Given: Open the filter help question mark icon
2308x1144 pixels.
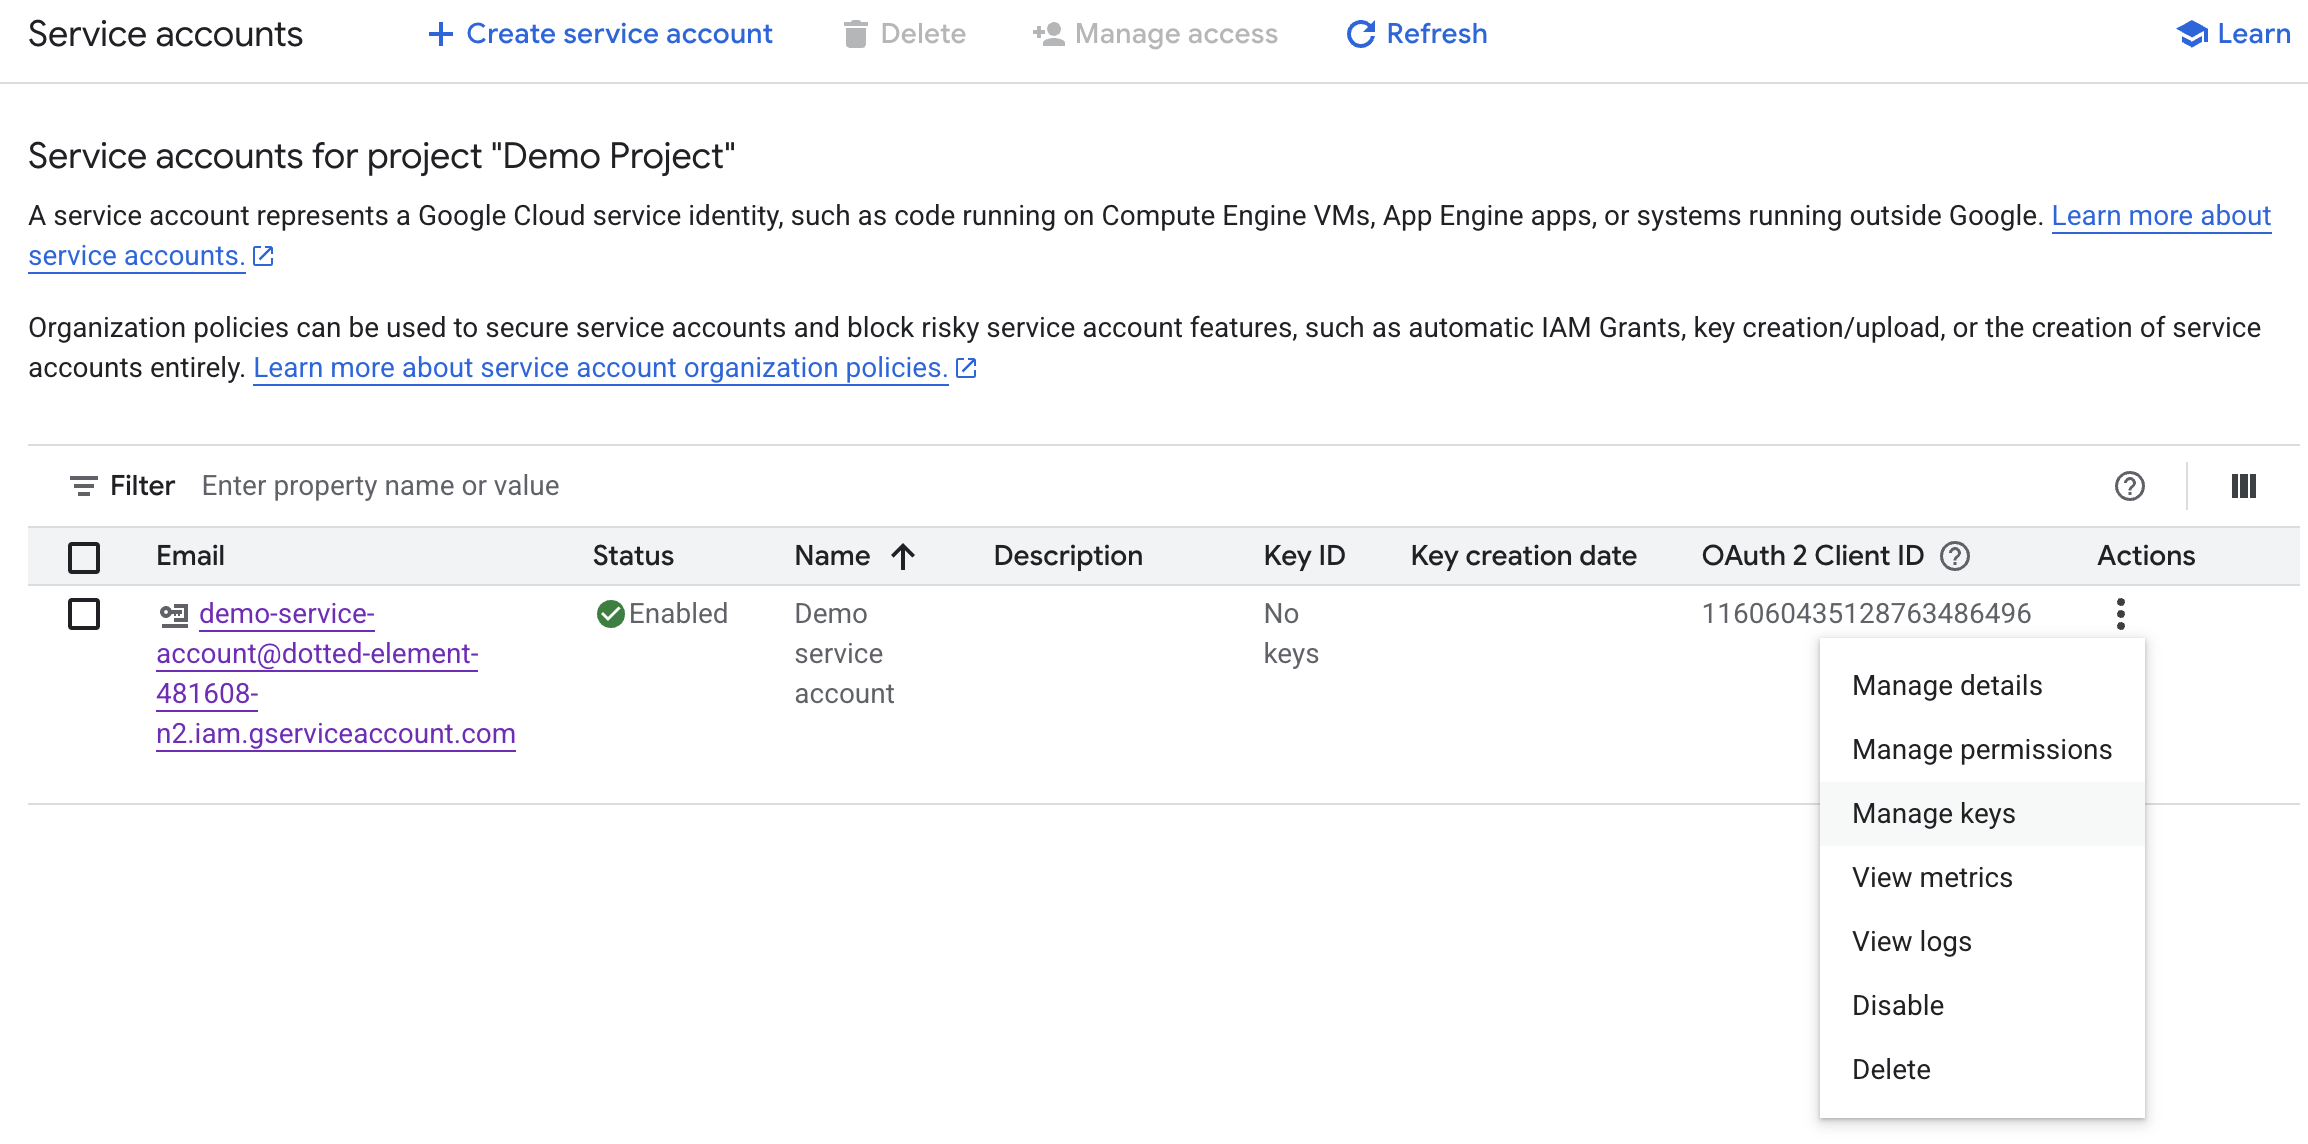Looking at the screenshot, I should pos(2129,486).
